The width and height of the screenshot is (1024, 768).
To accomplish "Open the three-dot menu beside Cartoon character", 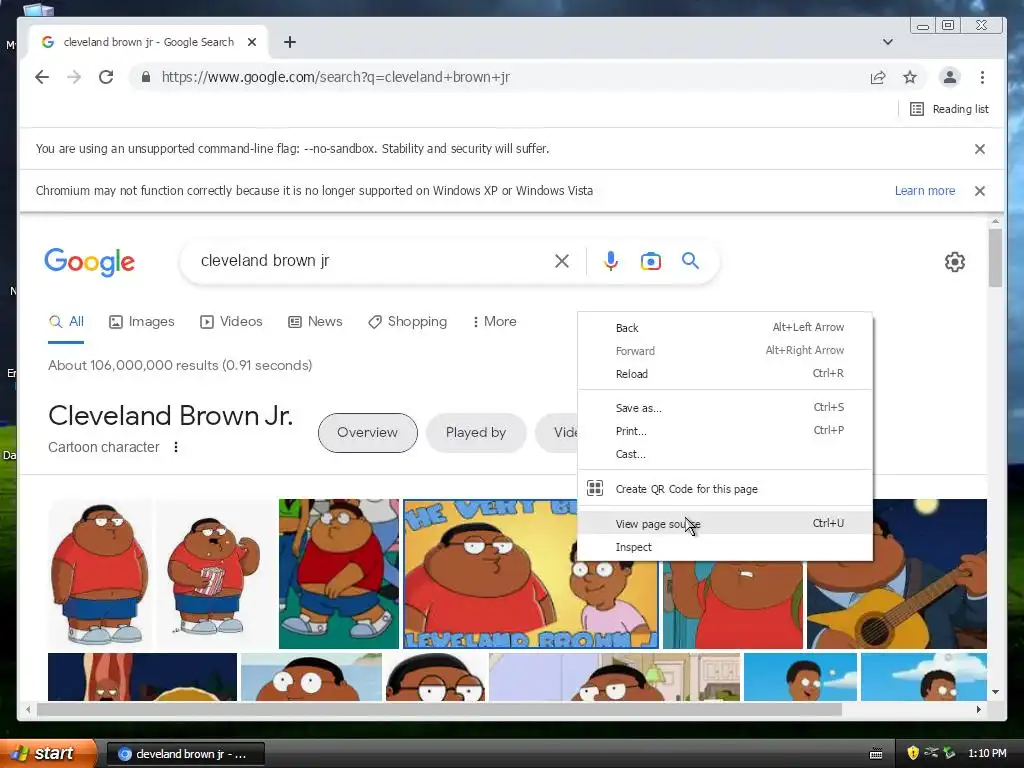I will 176,447.
